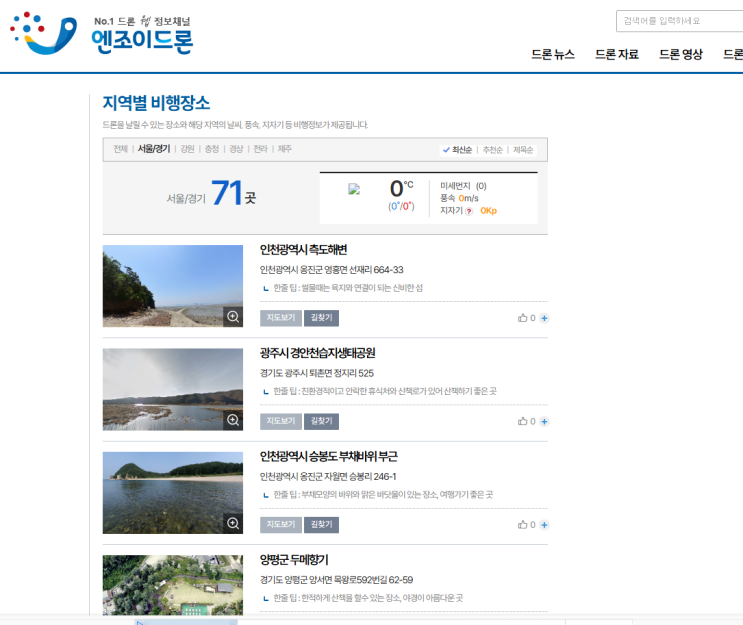Click the 71곳 location count
The height and width of the screenshot is (625, 743).
234,193
